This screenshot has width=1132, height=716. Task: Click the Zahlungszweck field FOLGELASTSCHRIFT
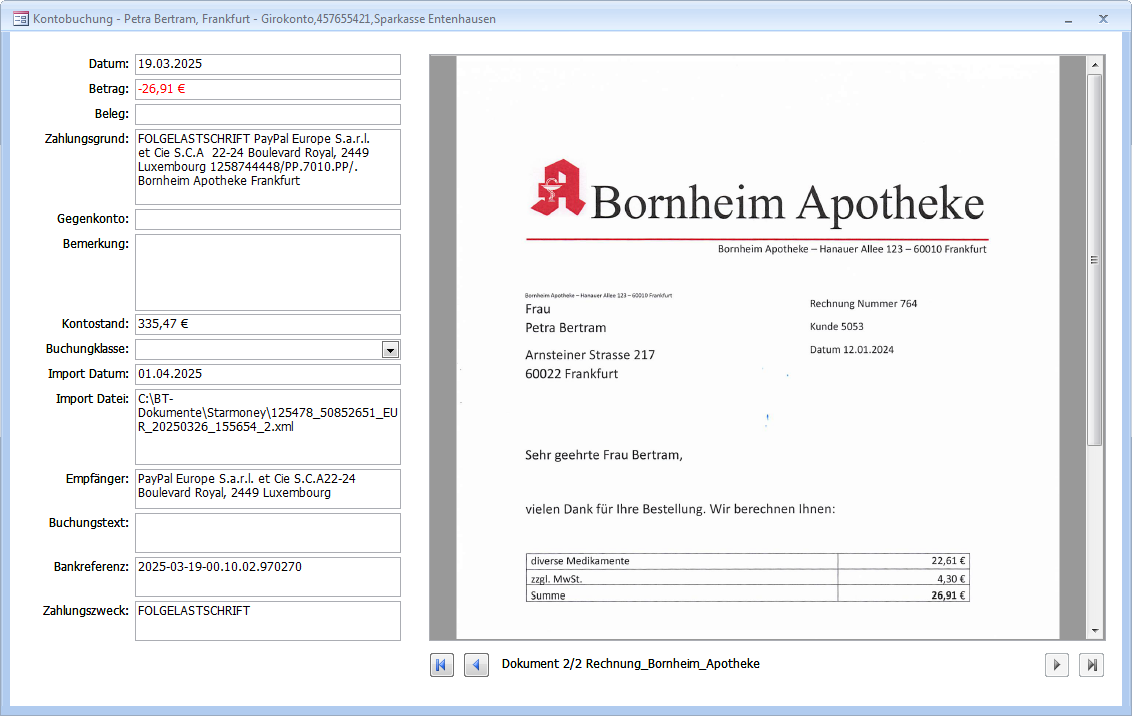click(268, 621)
